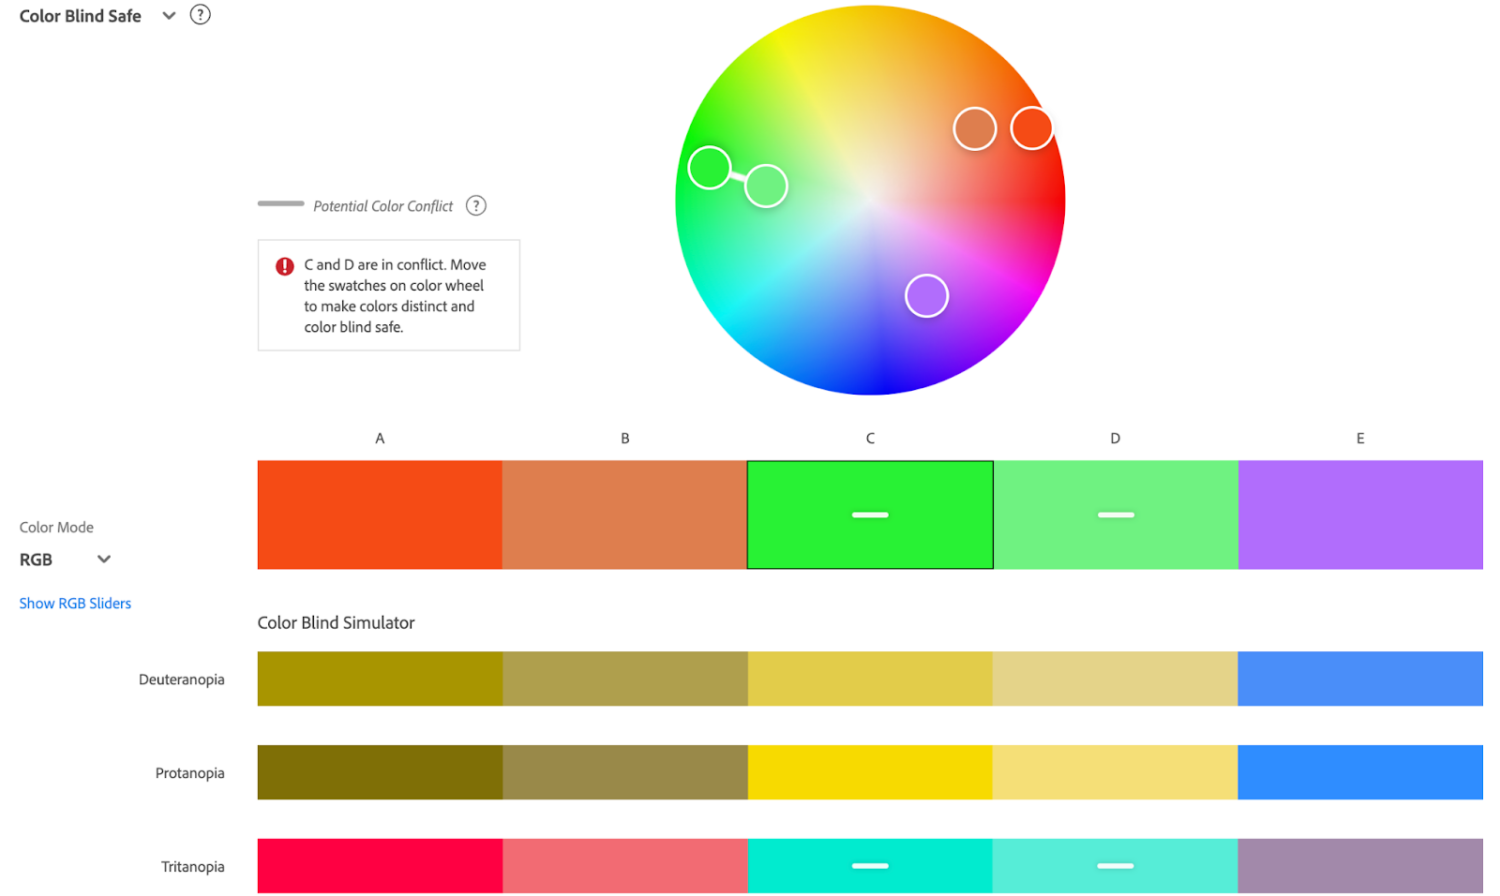The image size is (1500, 896).
Task: Open Show RGB Sliders
Action: coord(74,603)
